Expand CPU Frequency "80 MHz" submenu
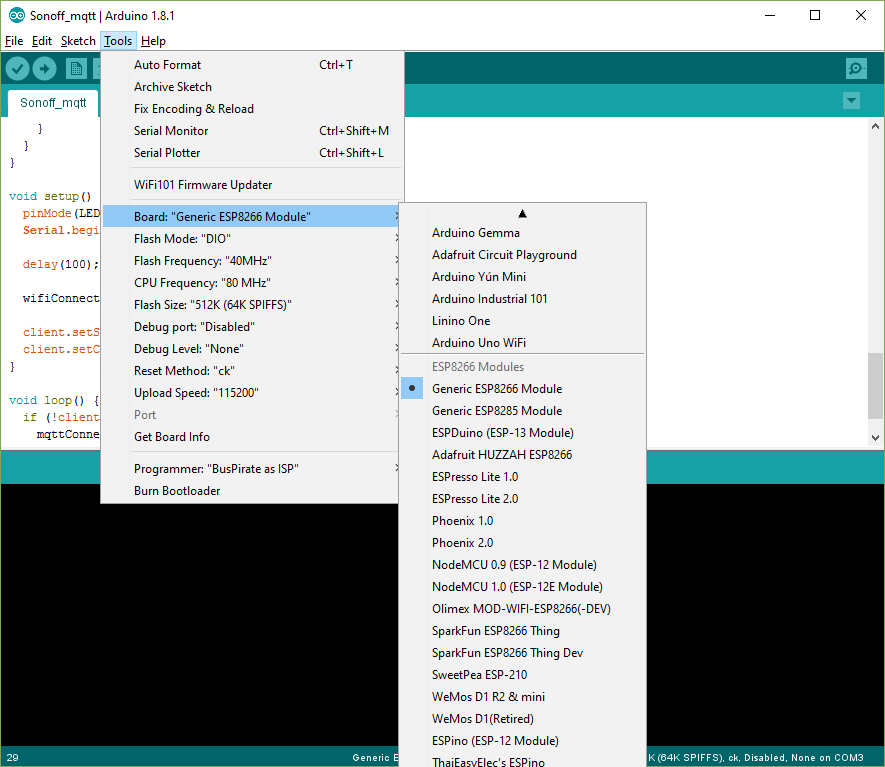Image resolution: width=885 pixels, height=767 pixels. tap(252, 283)
